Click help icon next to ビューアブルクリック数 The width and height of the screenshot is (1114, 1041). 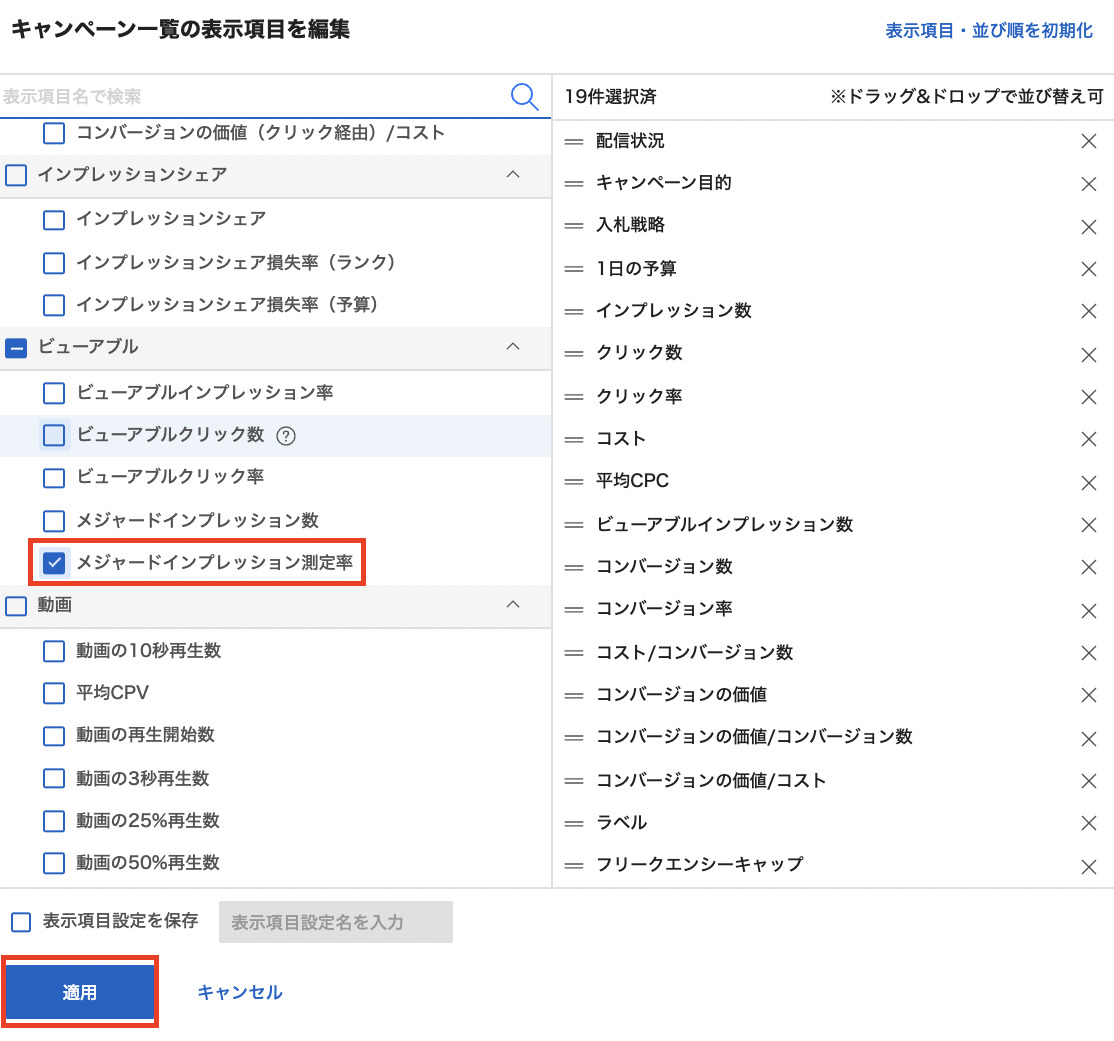(286, 435)
